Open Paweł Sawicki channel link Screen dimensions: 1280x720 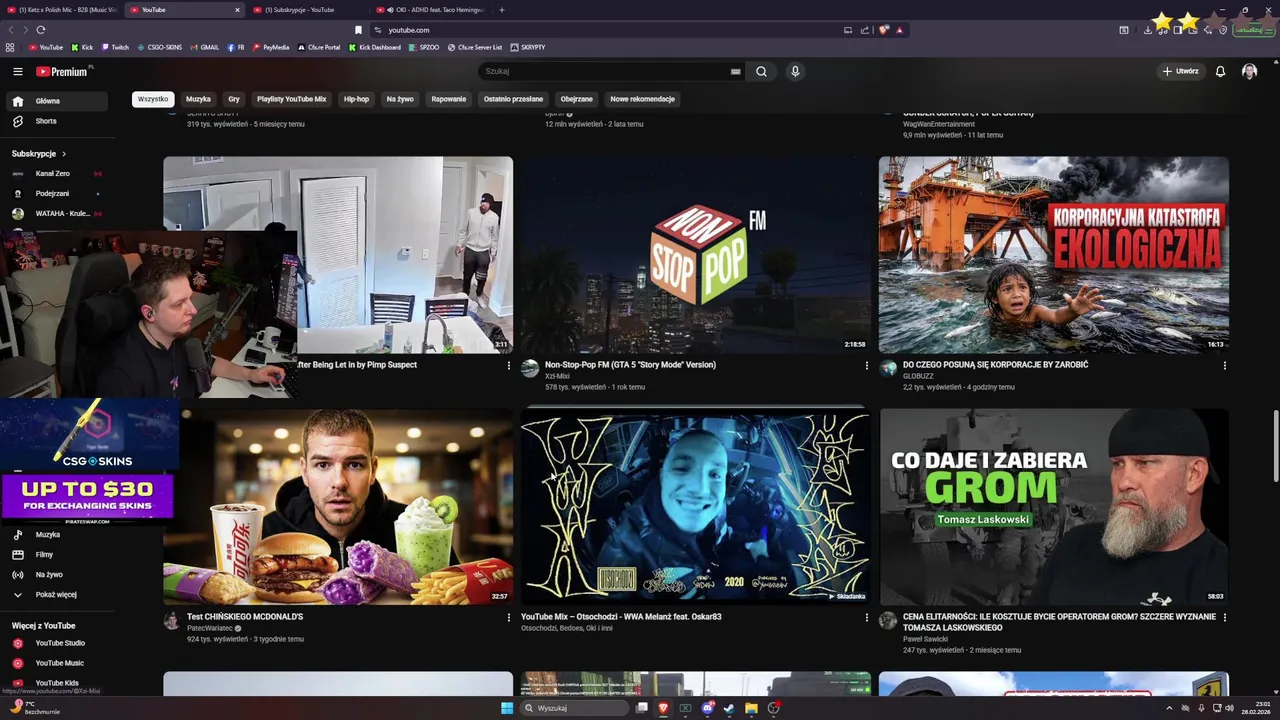click(925, 639)
